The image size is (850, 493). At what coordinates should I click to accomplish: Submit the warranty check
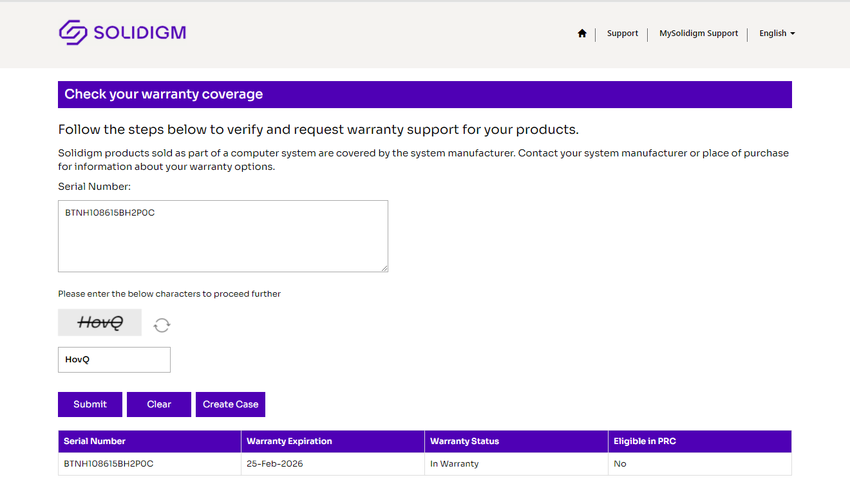(90, 404)
